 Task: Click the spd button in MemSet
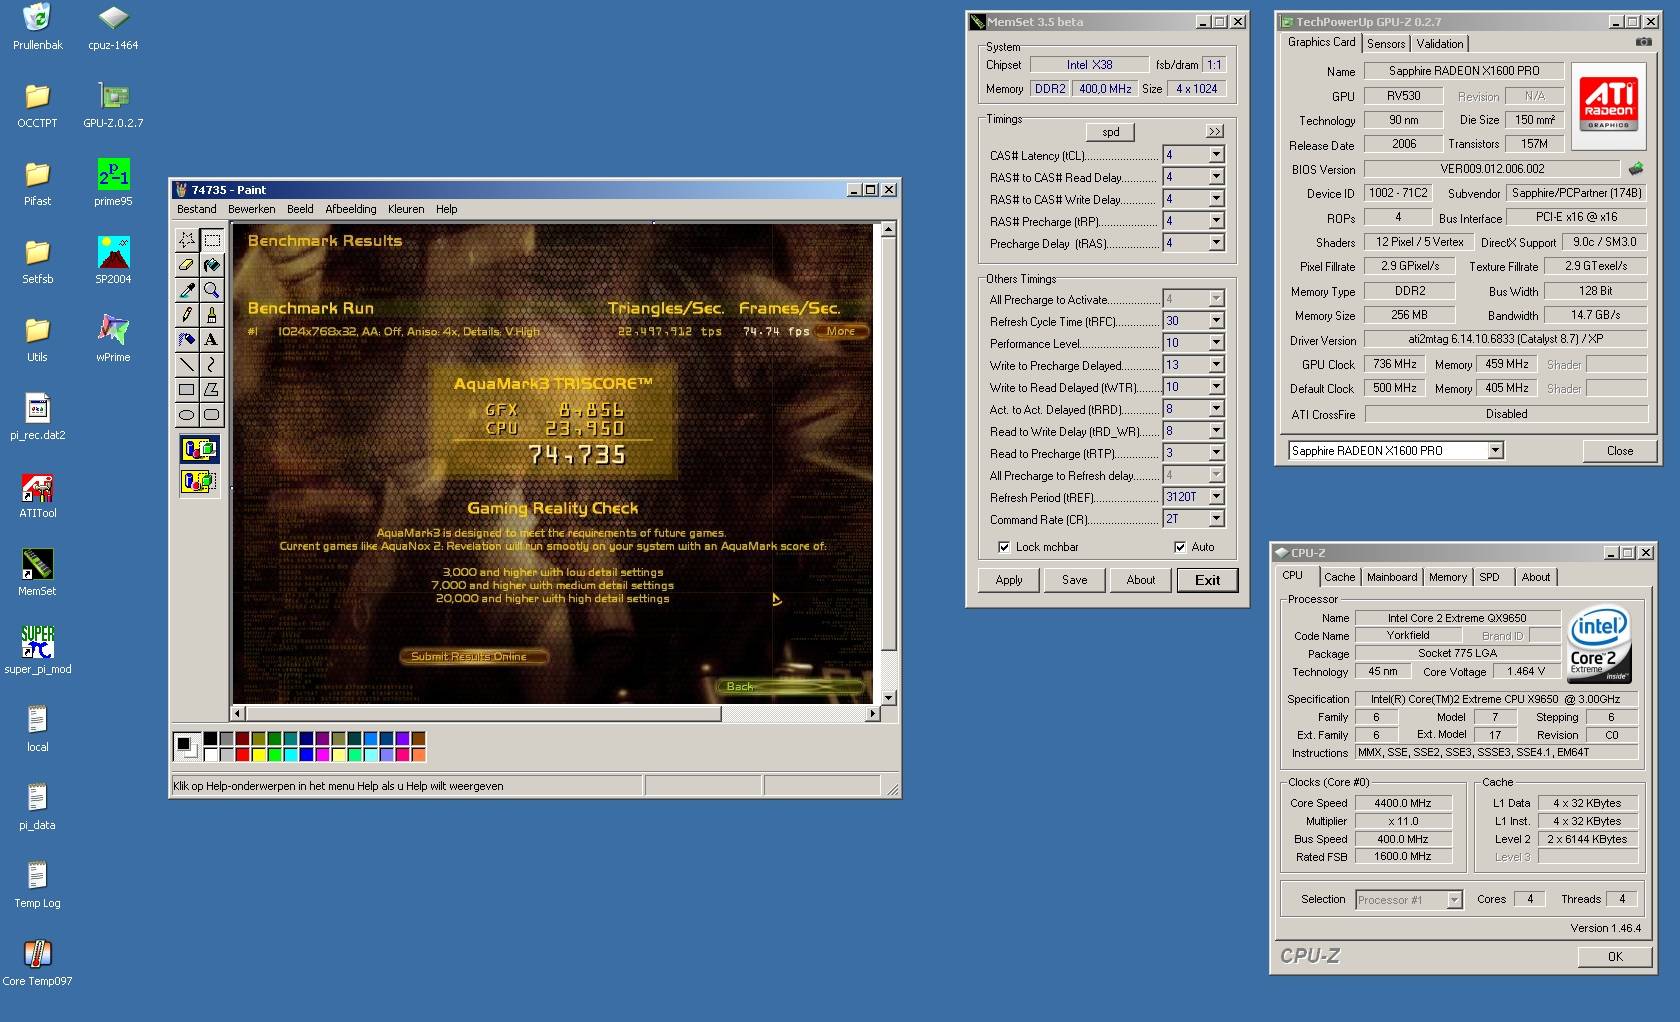click(x=1111, y=132)
